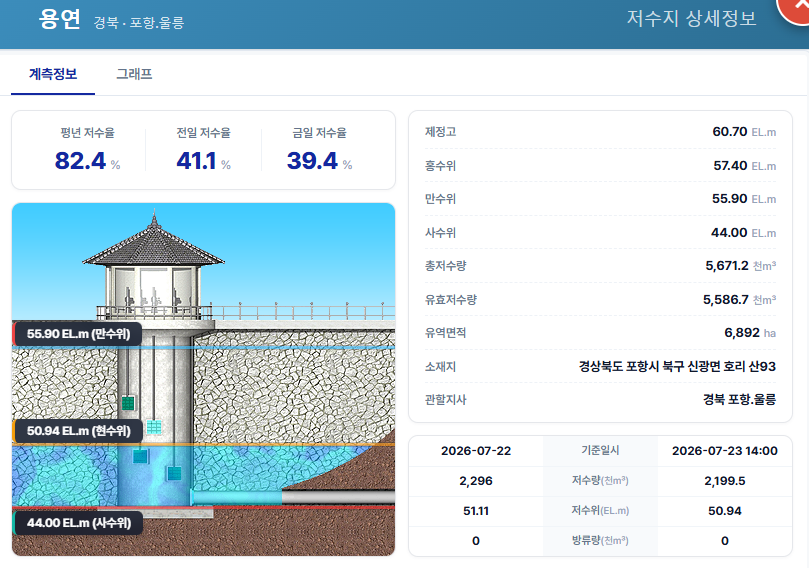Click the light cyan sluice gate icon
809x568 pixels.
click(x=154, y=427)
